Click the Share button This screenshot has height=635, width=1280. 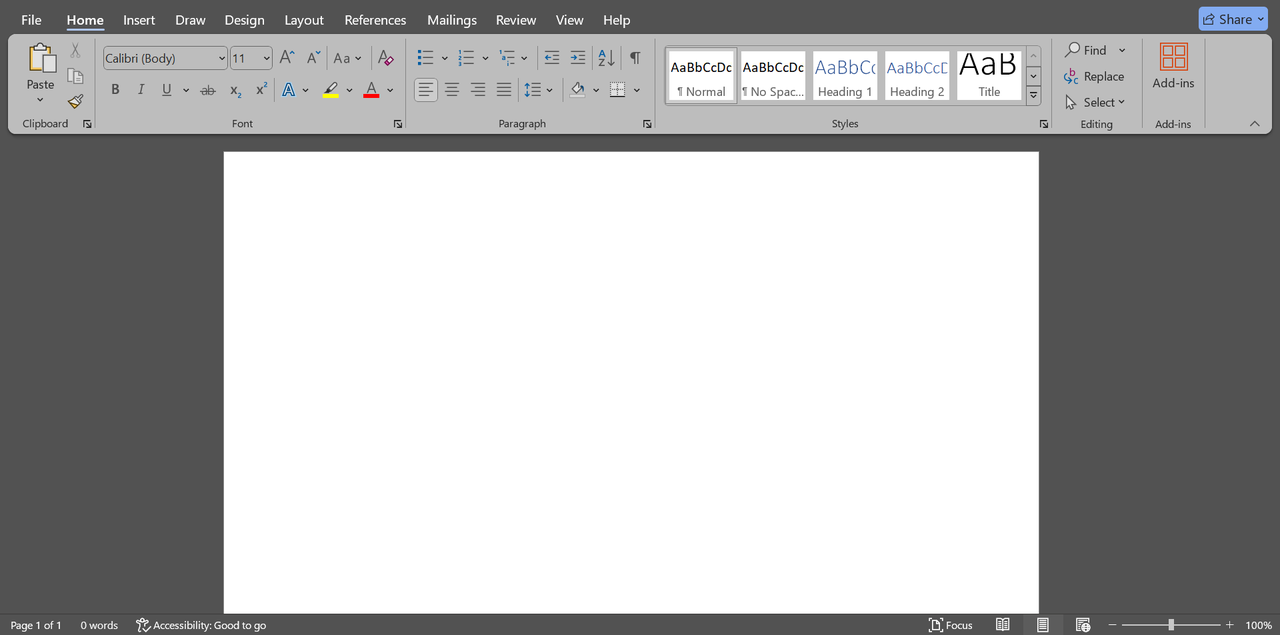tap(1233, 19)
